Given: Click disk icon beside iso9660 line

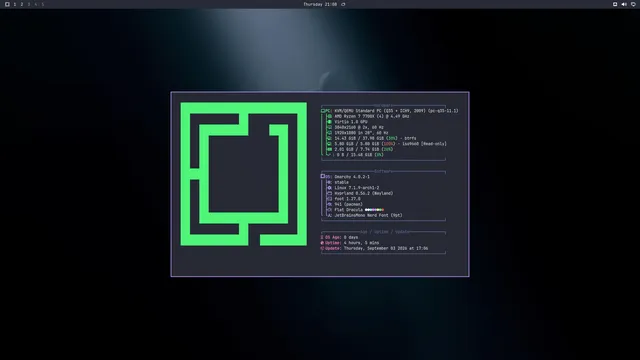Looking at the screenshot, I should tap(329, 144).
